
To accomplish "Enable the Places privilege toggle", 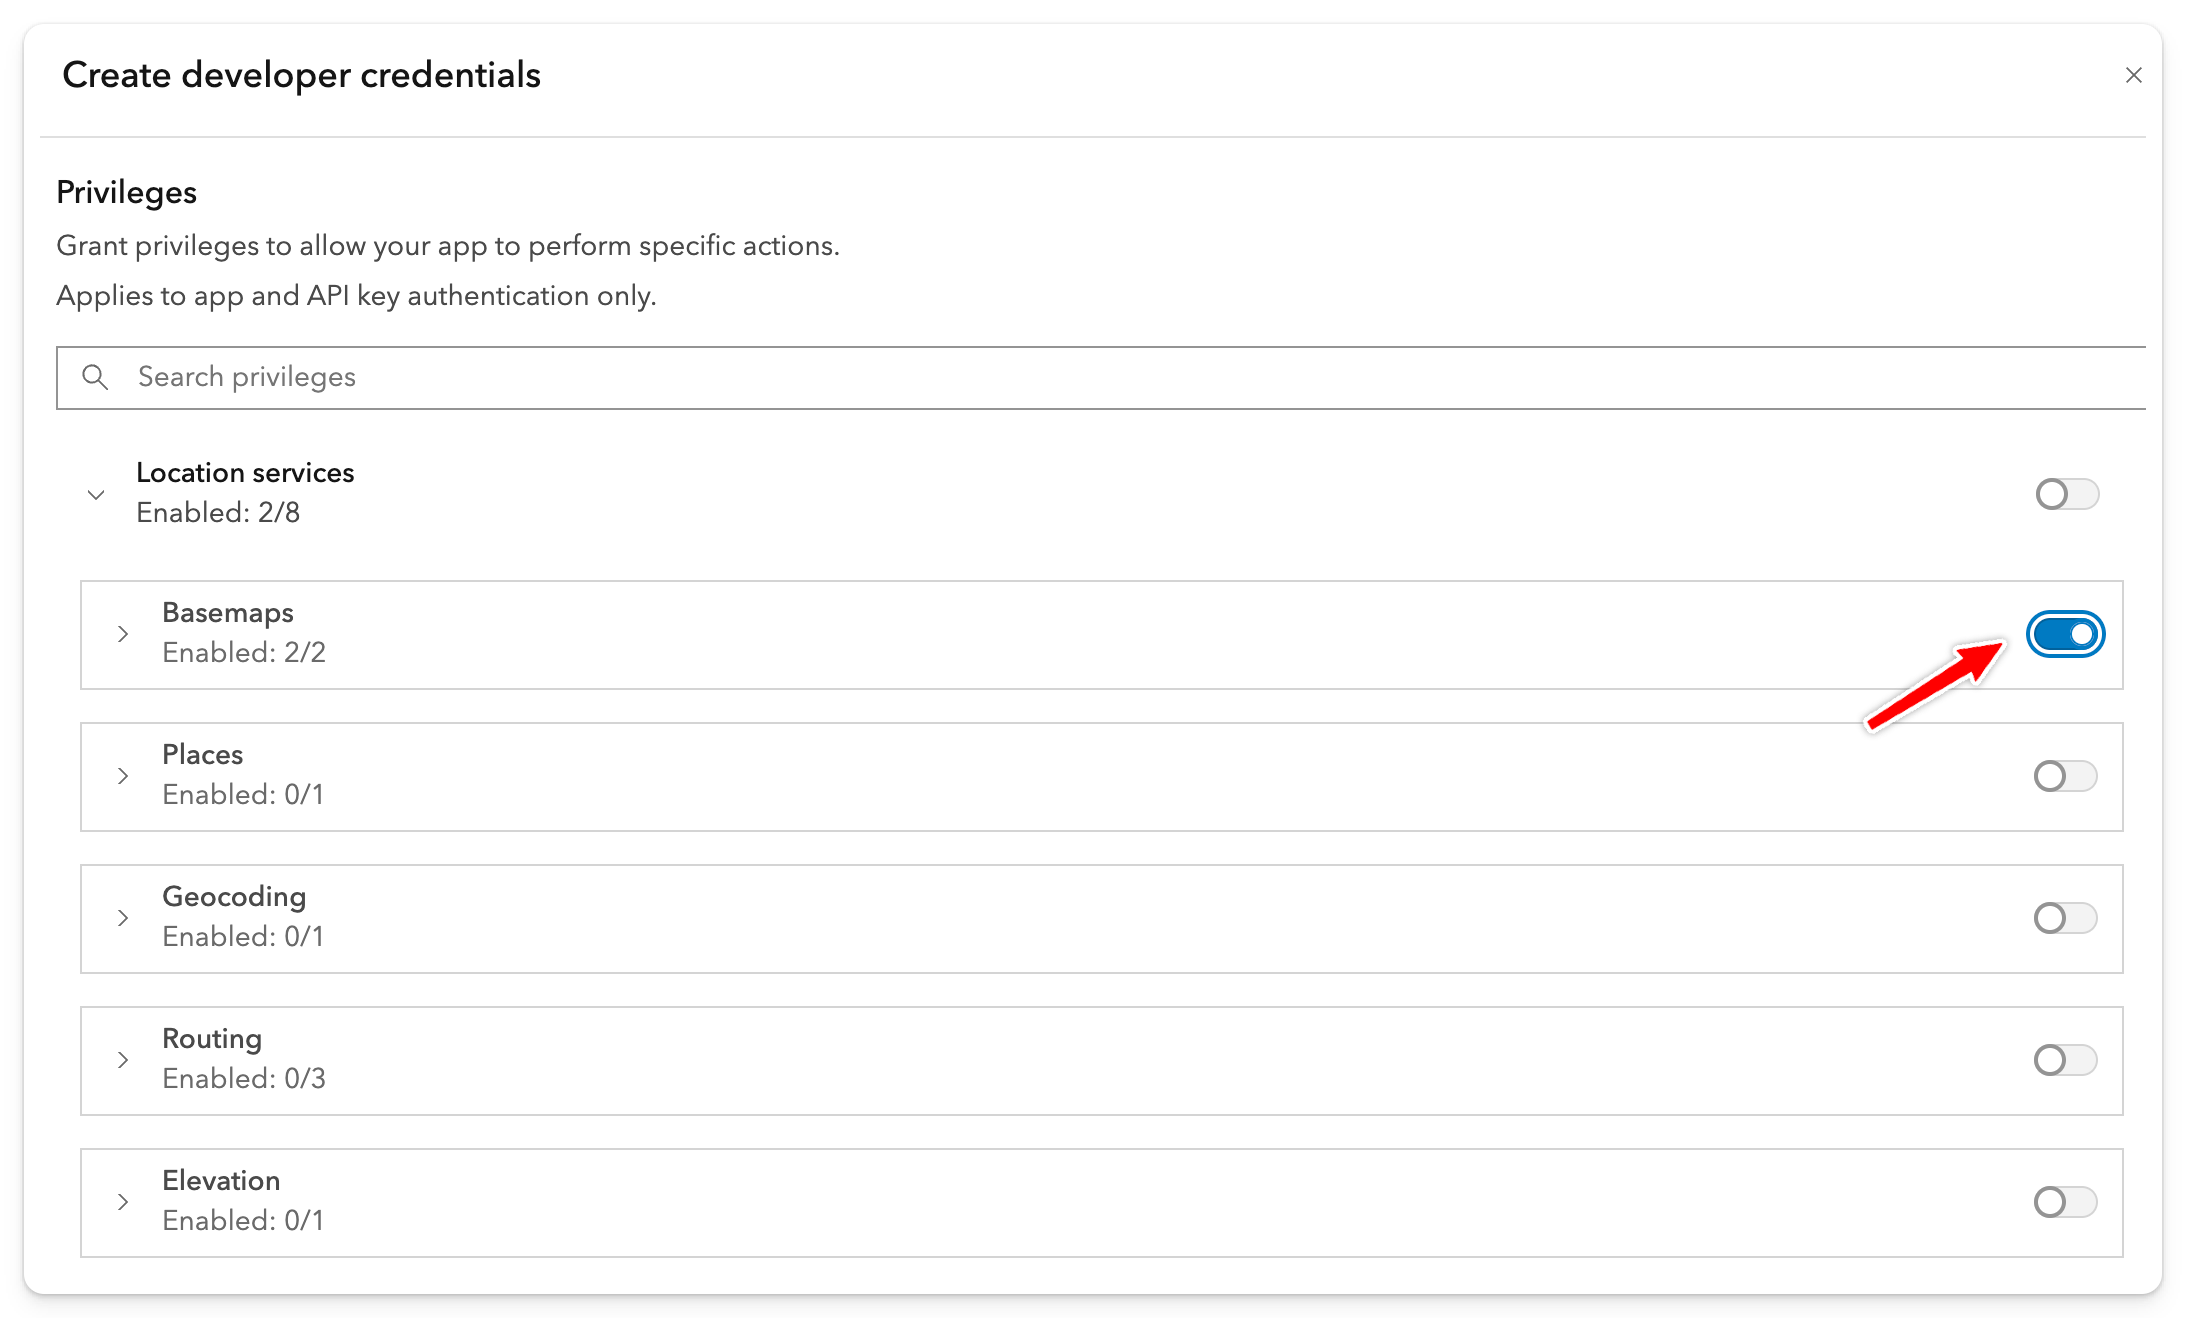I will [2065, 776].
